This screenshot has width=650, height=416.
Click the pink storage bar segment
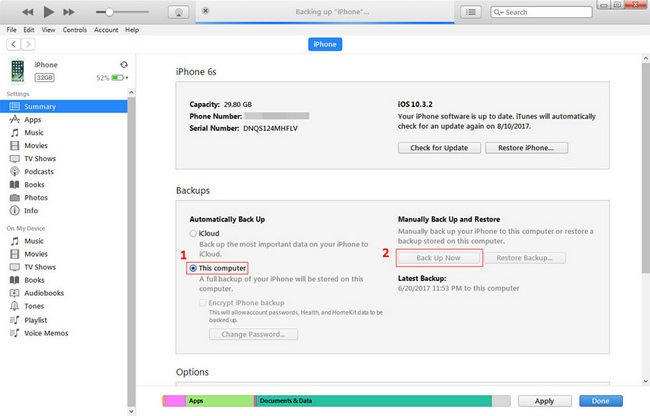pyautogui.click(x=176, y=401)
